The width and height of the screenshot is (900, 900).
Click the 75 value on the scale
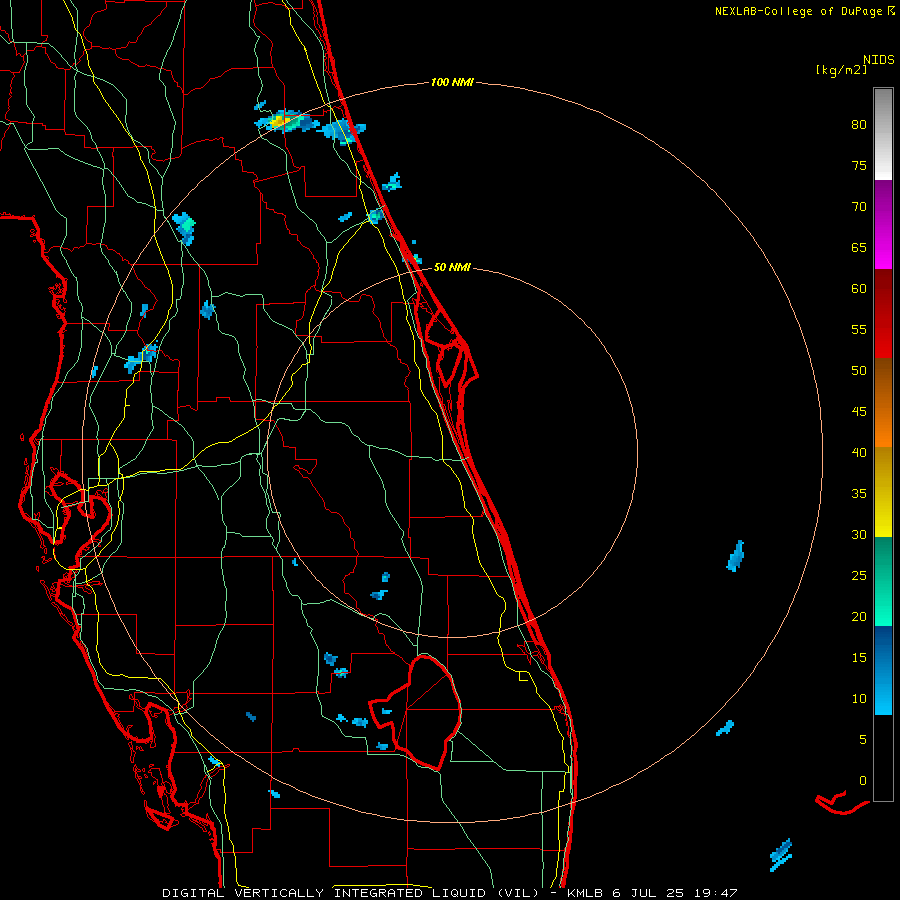[859, 166]
